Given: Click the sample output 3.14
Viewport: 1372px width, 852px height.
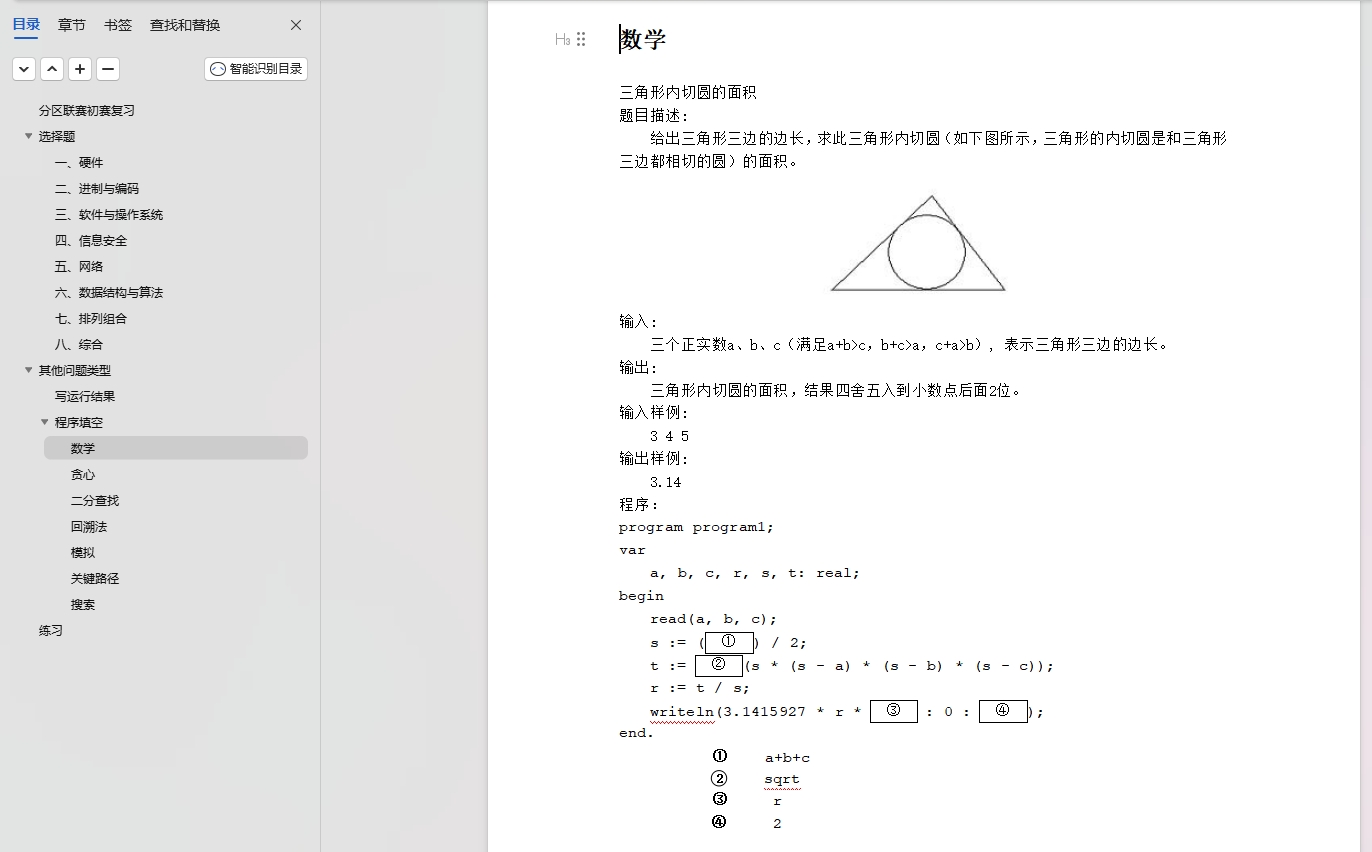Looking at the screenshot, I should (x=665, y=482).
